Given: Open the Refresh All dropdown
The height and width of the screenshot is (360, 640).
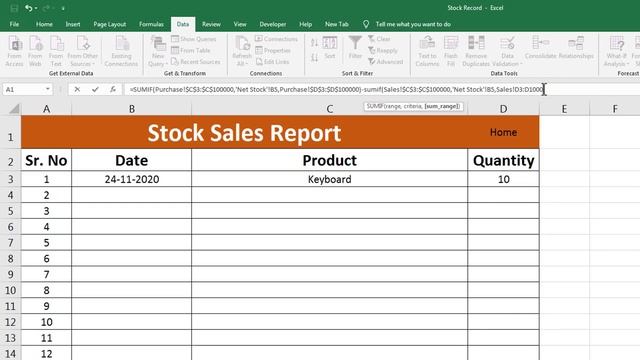Looking at the screenshot, I should coord(242,51).
